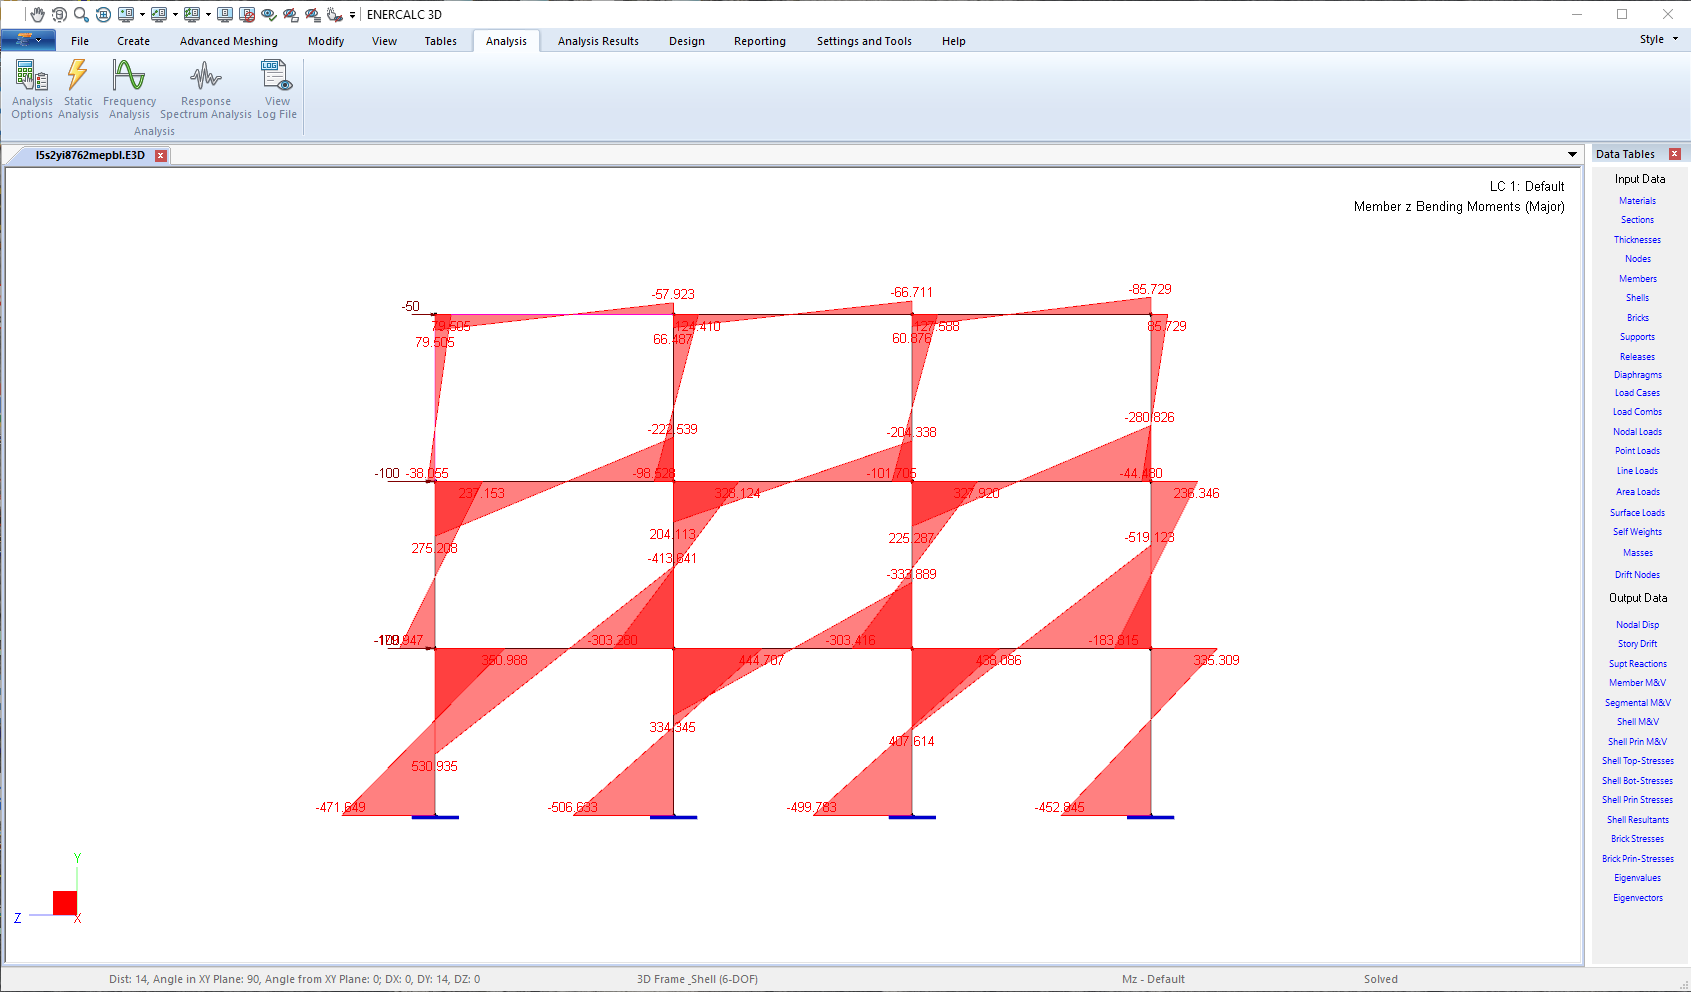Open the Nodes data table
Screen dimensions: 1691x992
[1637, 259]
